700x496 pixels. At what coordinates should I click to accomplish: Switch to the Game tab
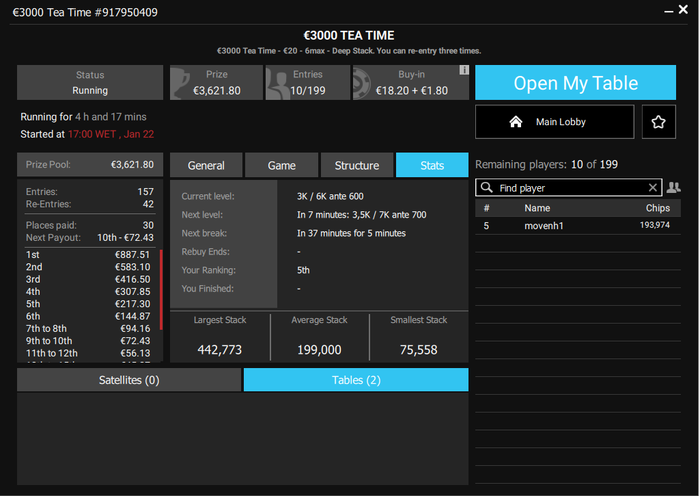pos(282,165)
